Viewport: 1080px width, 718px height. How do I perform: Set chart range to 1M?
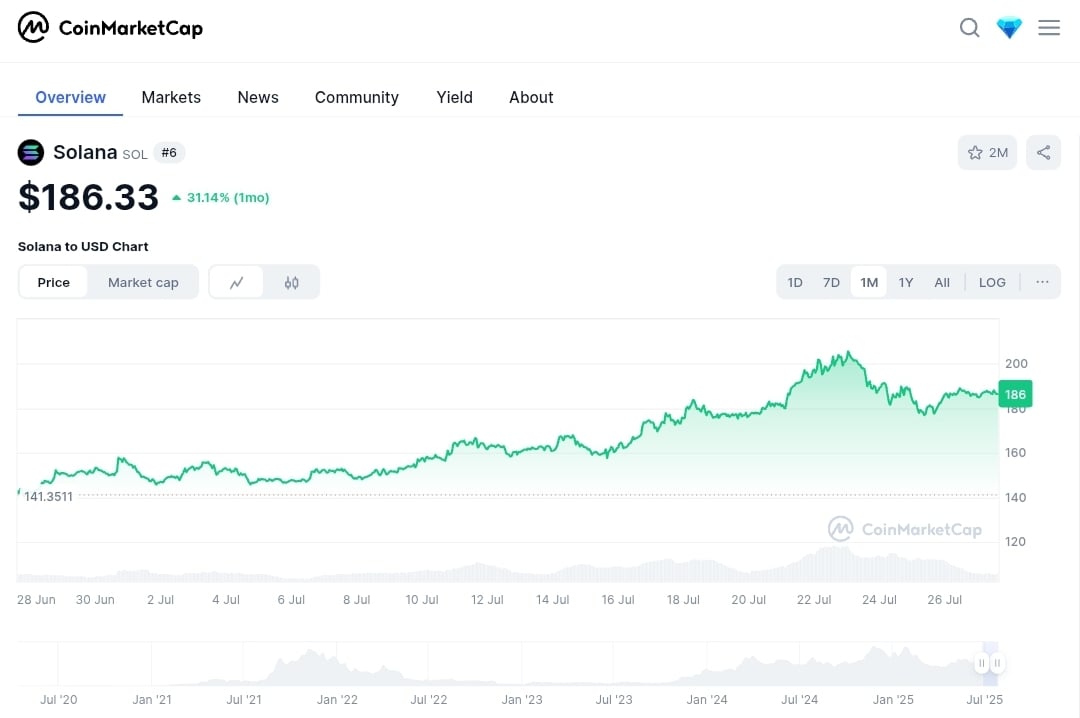click(x=869, y=283)
